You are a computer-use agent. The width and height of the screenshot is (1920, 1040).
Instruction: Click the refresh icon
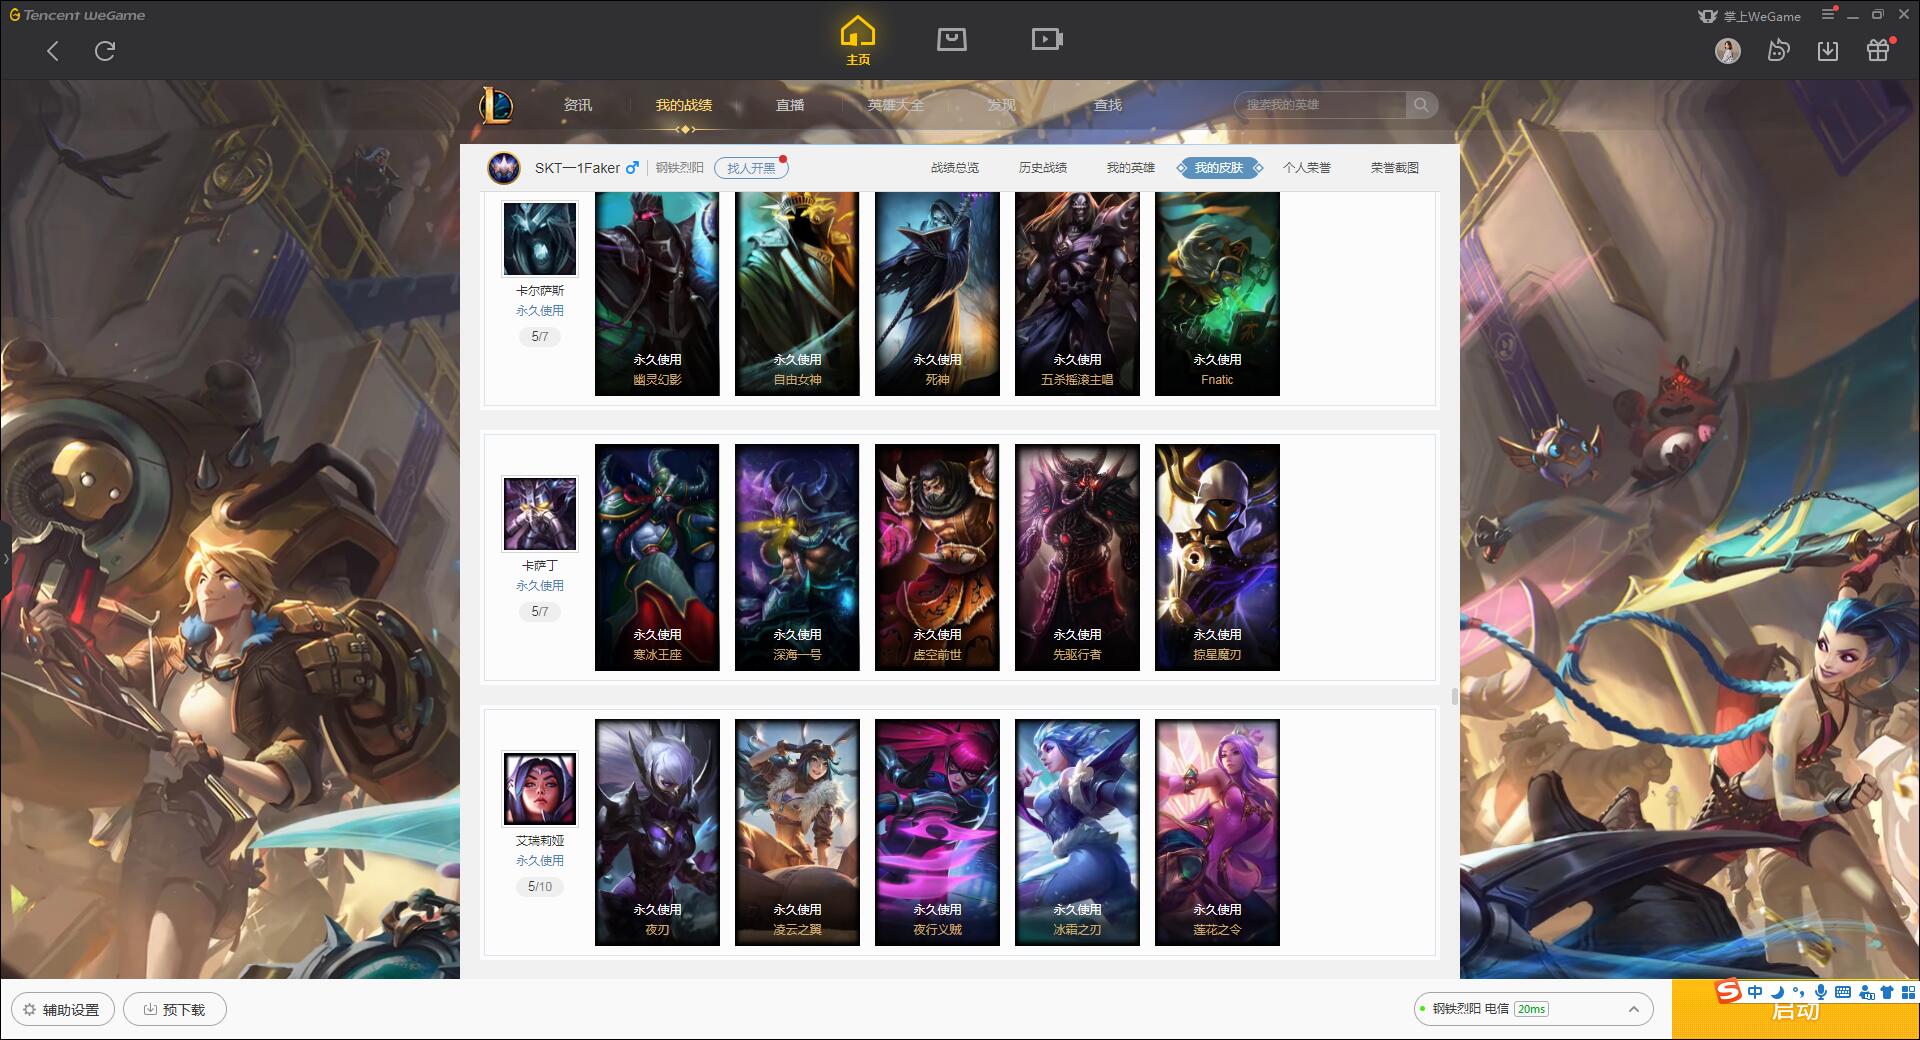coord(105,51)
